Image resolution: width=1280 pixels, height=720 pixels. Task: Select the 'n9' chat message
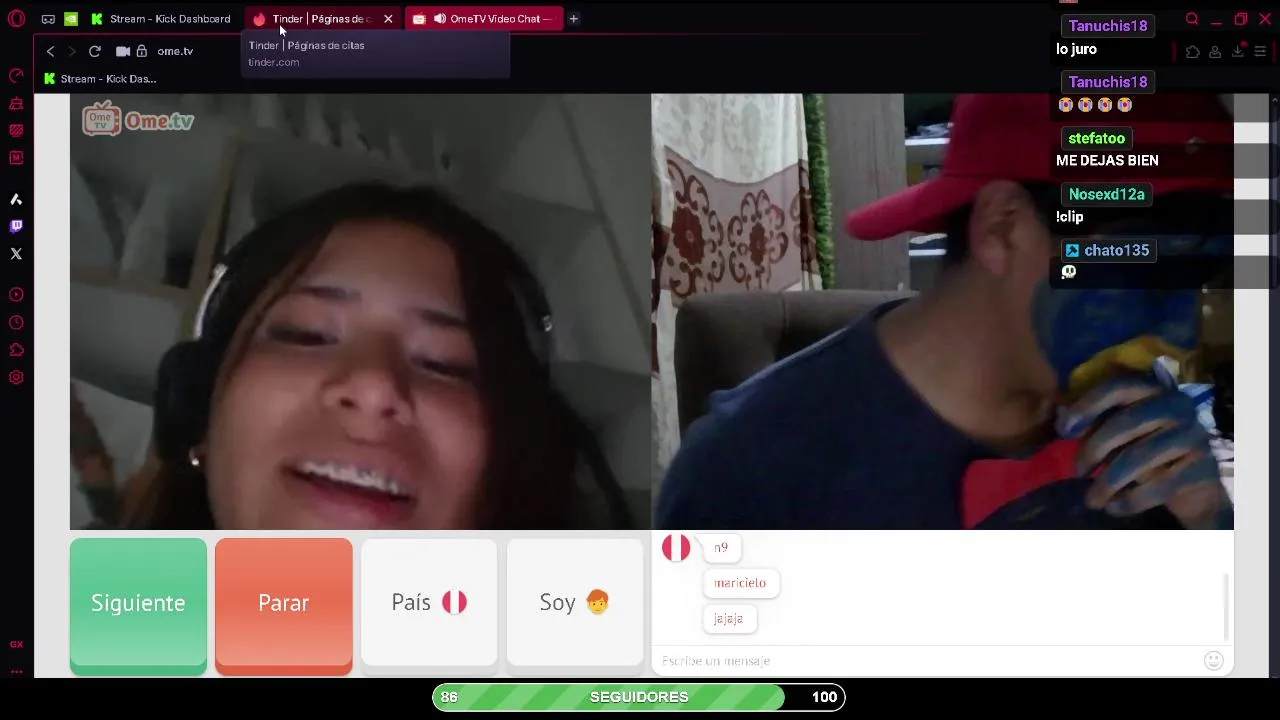[x=721, y=548]
